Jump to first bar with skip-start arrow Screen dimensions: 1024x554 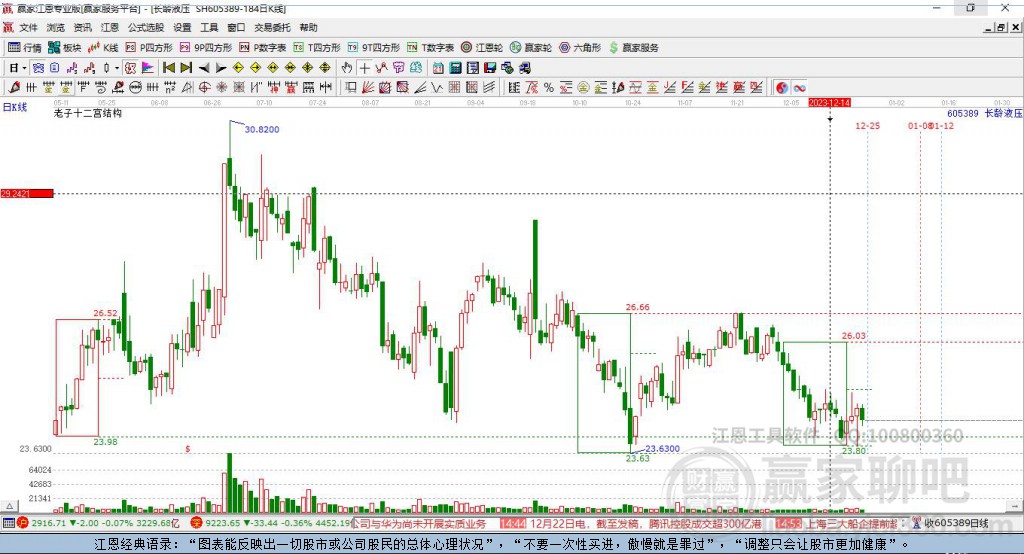(x=168, y=68)
